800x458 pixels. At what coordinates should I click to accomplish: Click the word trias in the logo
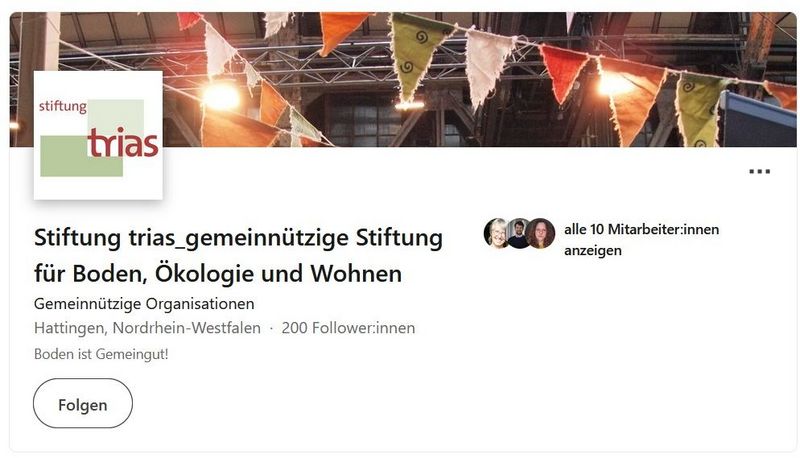click(x=123, y=143)
